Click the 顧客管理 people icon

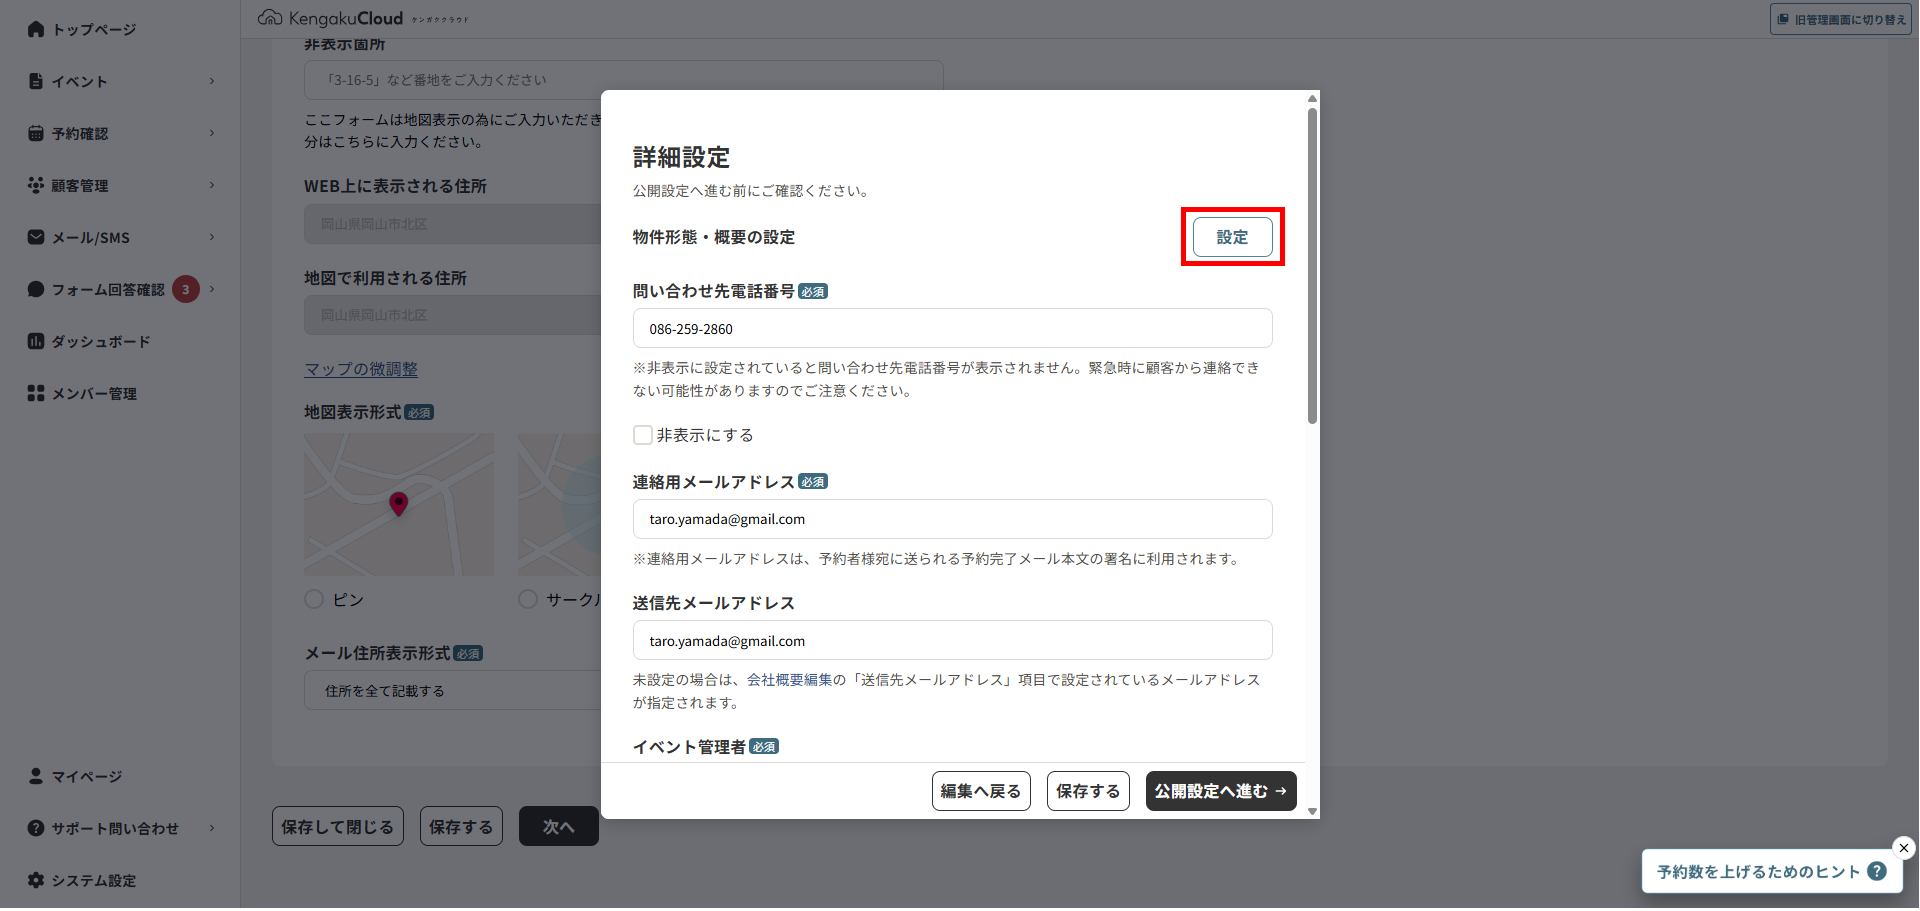36,185
